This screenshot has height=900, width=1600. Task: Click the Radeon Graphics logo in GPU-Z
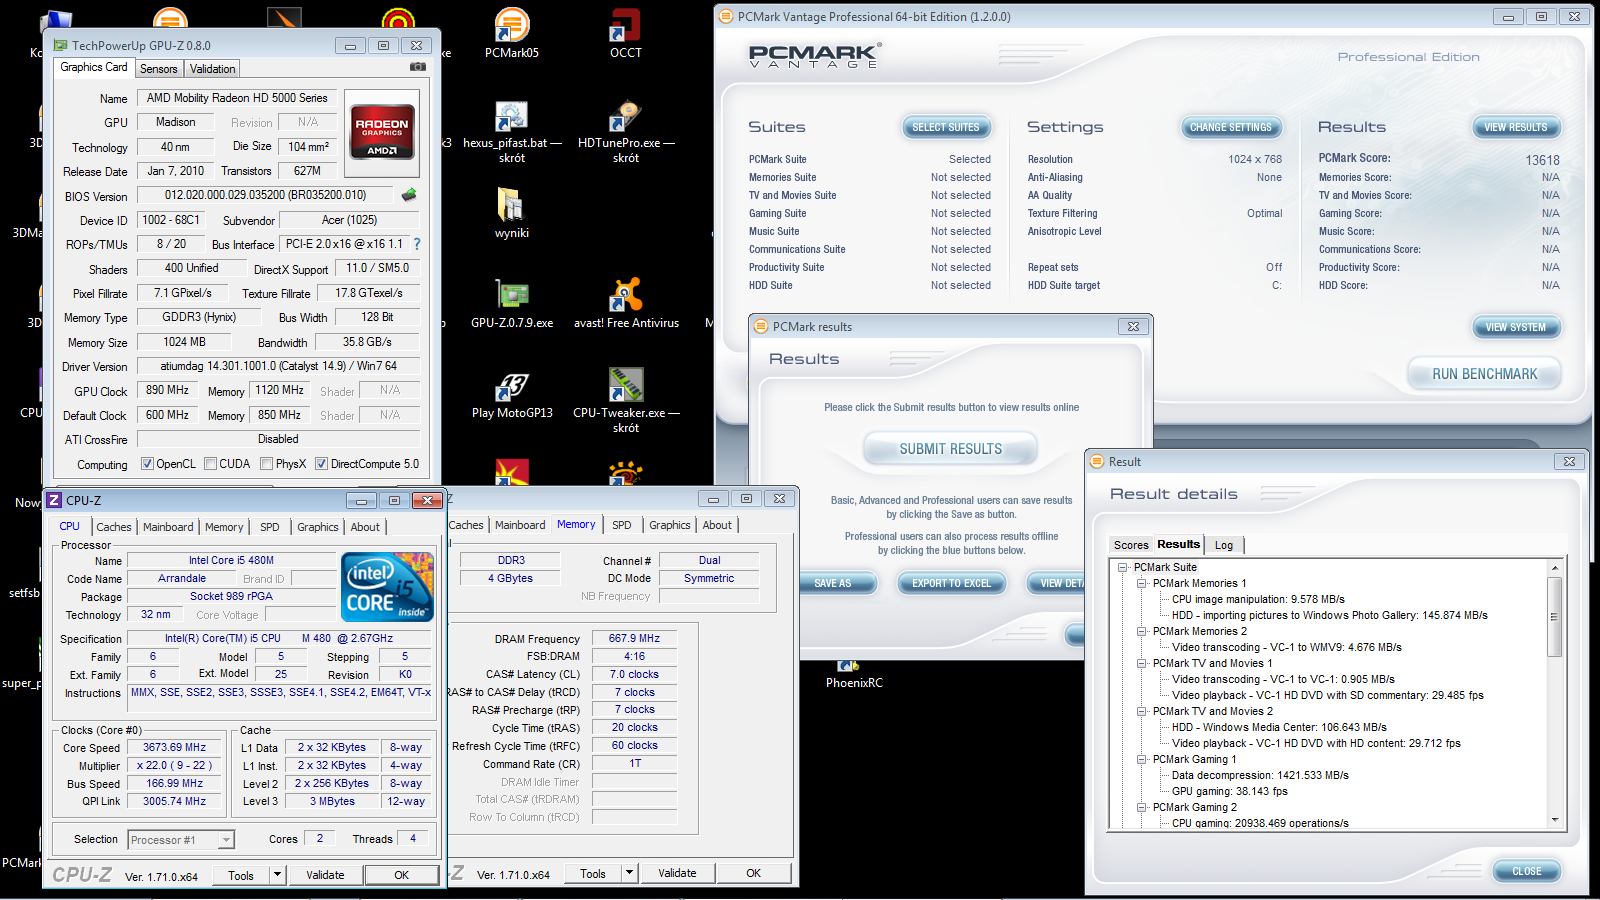pyautogui.click(x=382, y=133)
